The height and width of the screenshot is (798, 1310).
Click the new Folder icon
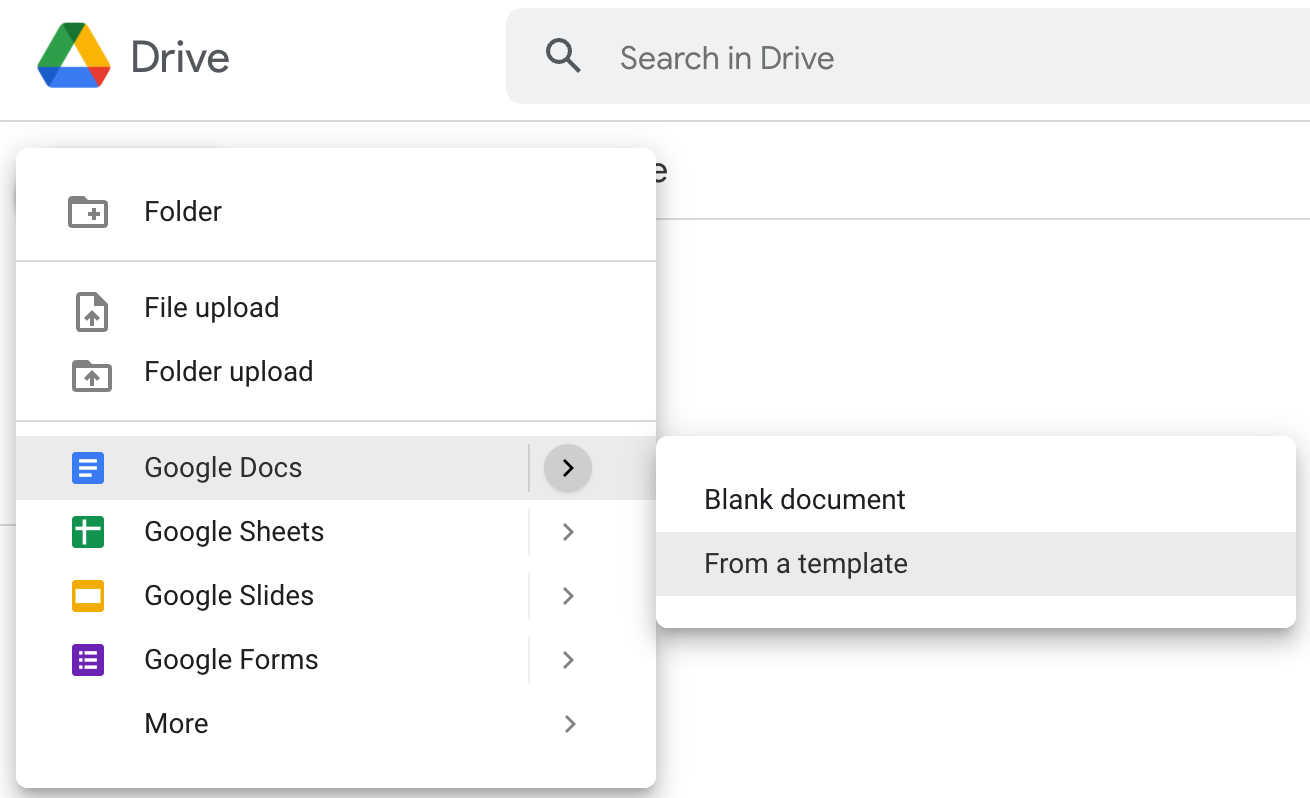[x=89, y=211]
